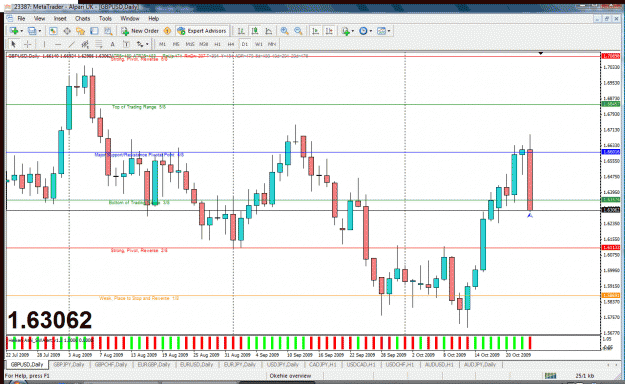
Task: Select the trendline drawing tool
Action: pos(72,44)
